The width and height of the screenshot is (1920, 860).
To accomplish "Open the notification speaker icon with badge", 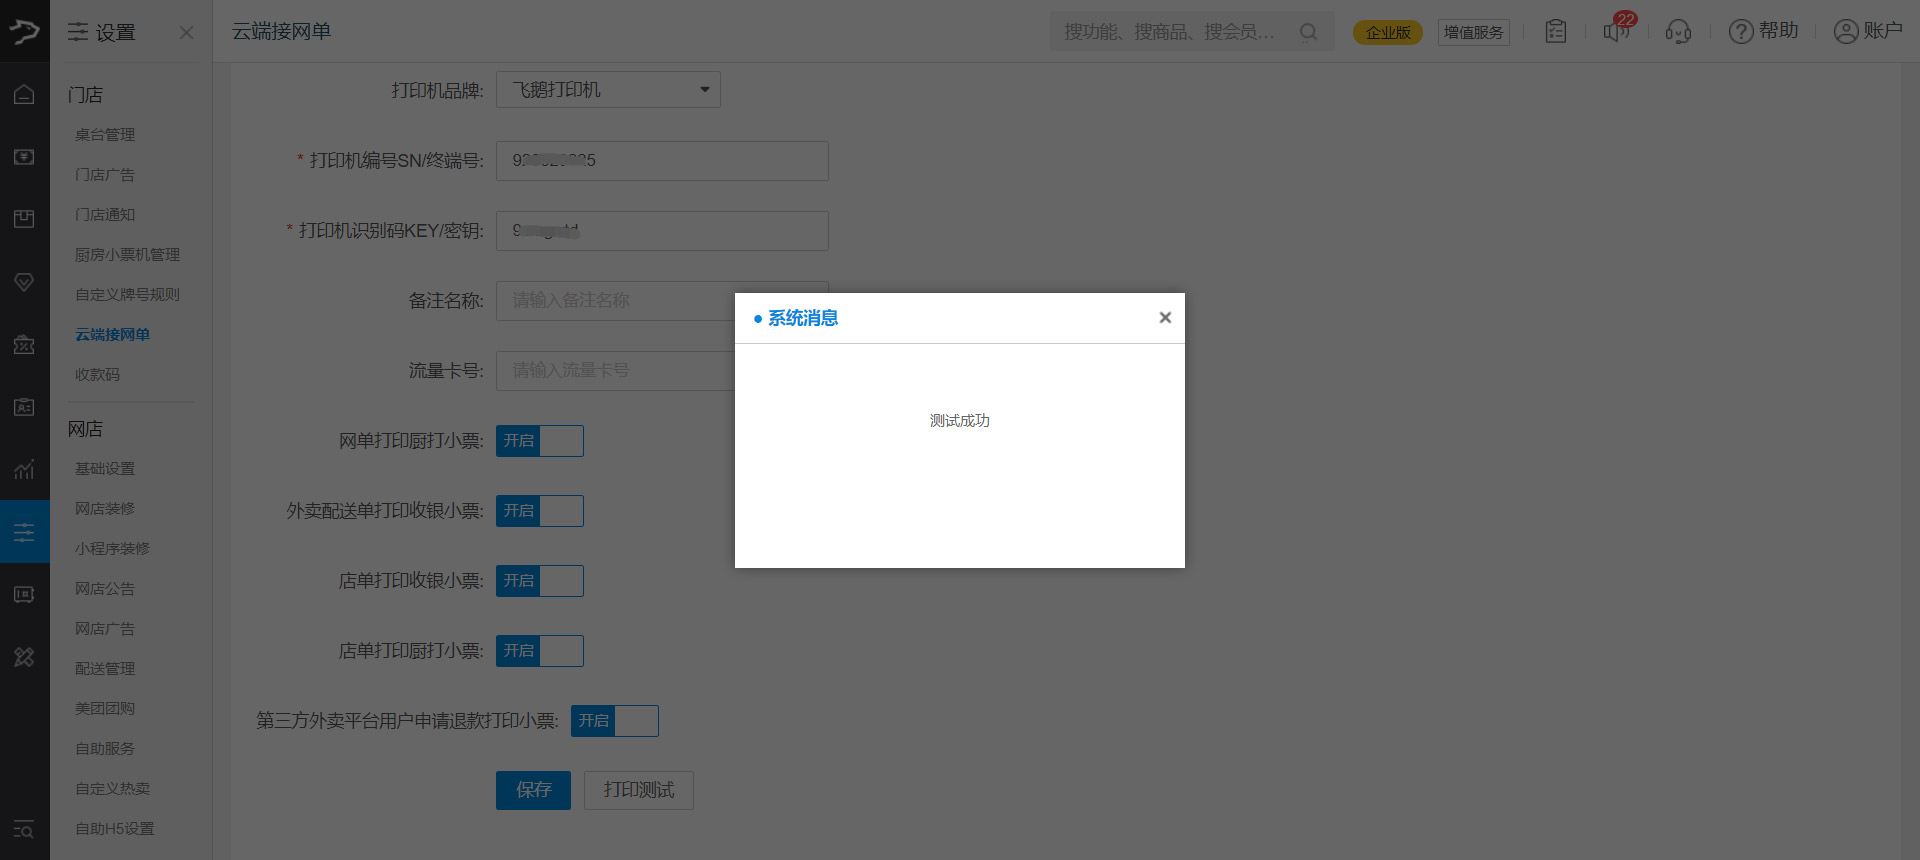I will tap(1616, 31).
